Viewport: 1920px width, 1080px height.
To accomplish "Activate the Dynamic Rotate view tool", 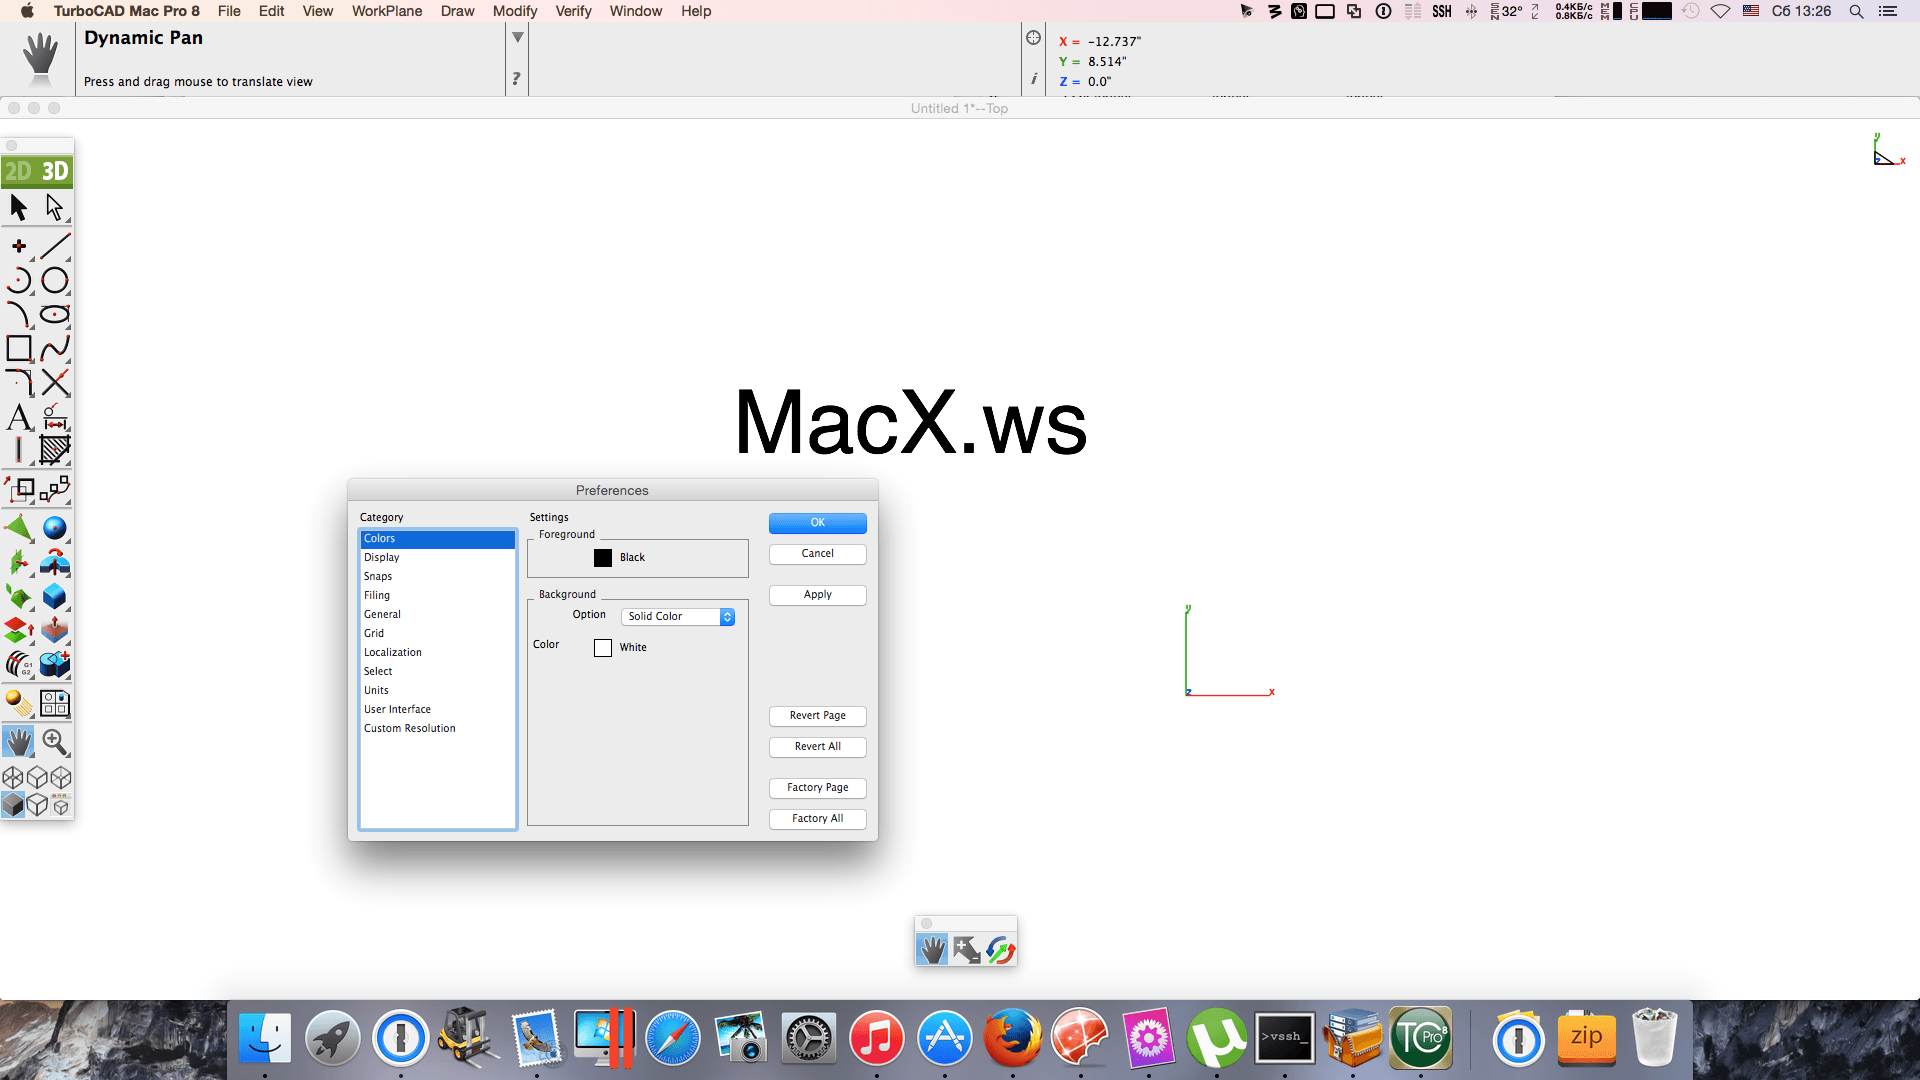I will 1000,950.
